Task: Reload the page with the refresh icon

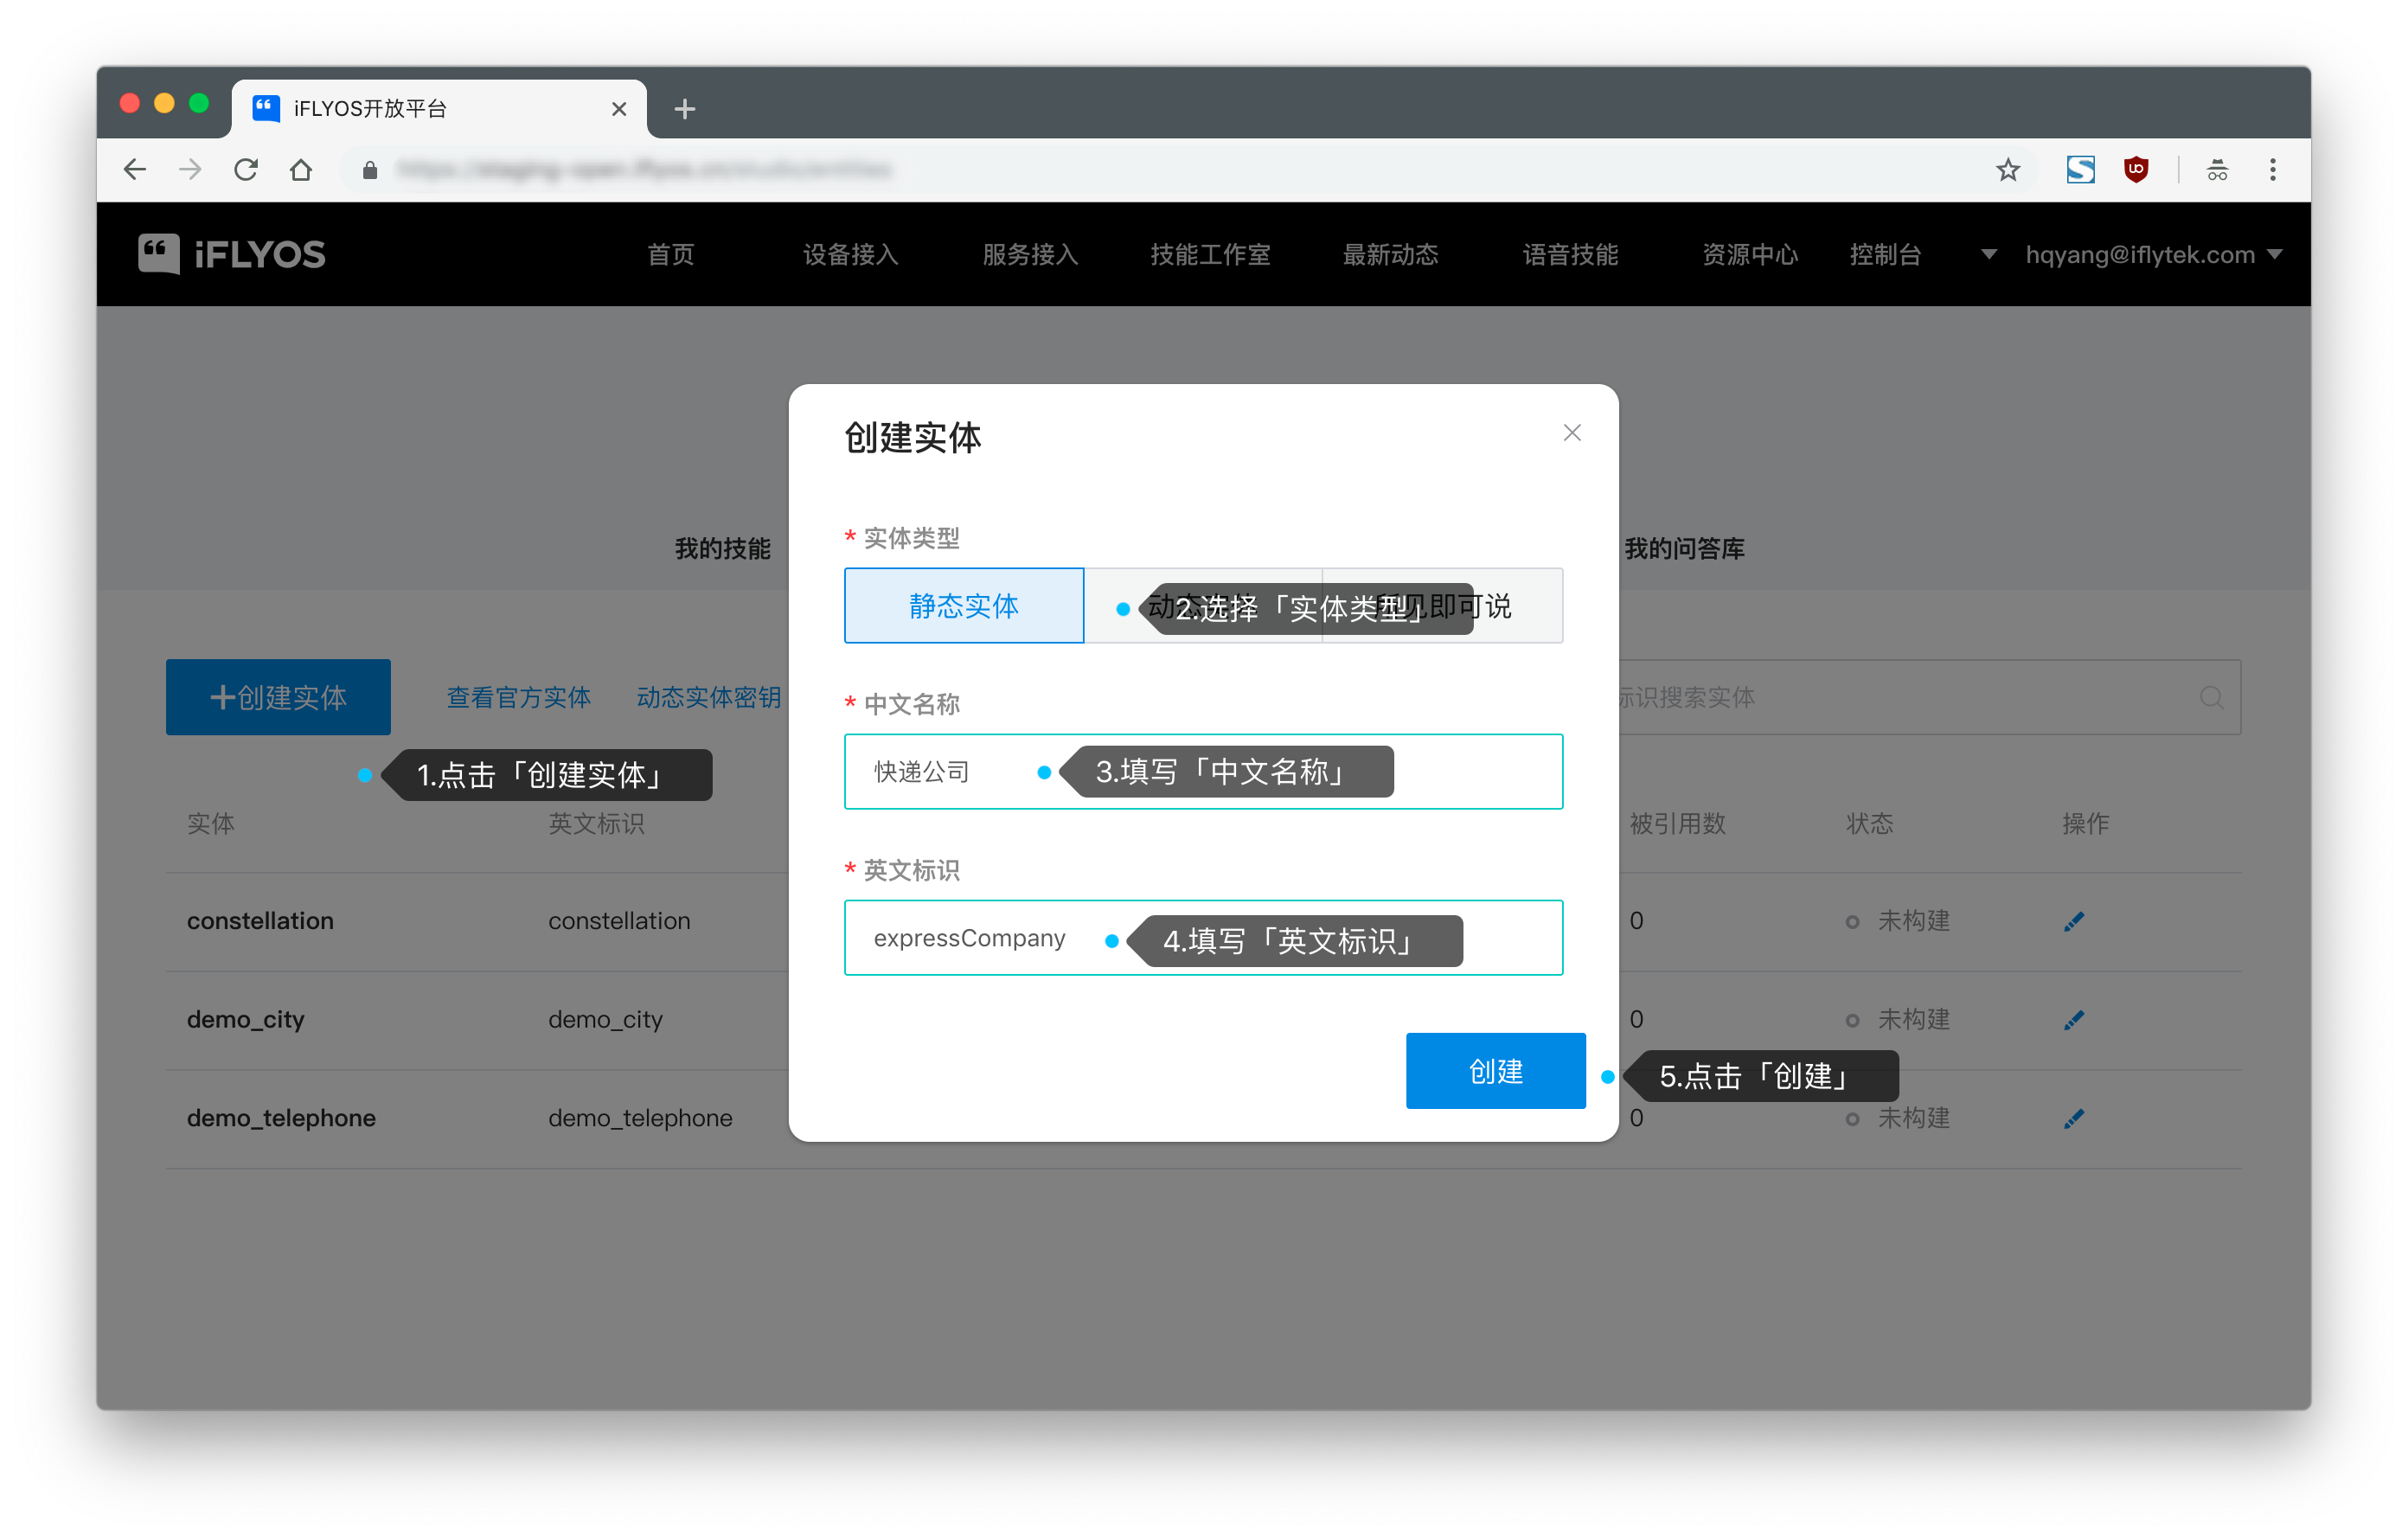Action: [246, 170]
